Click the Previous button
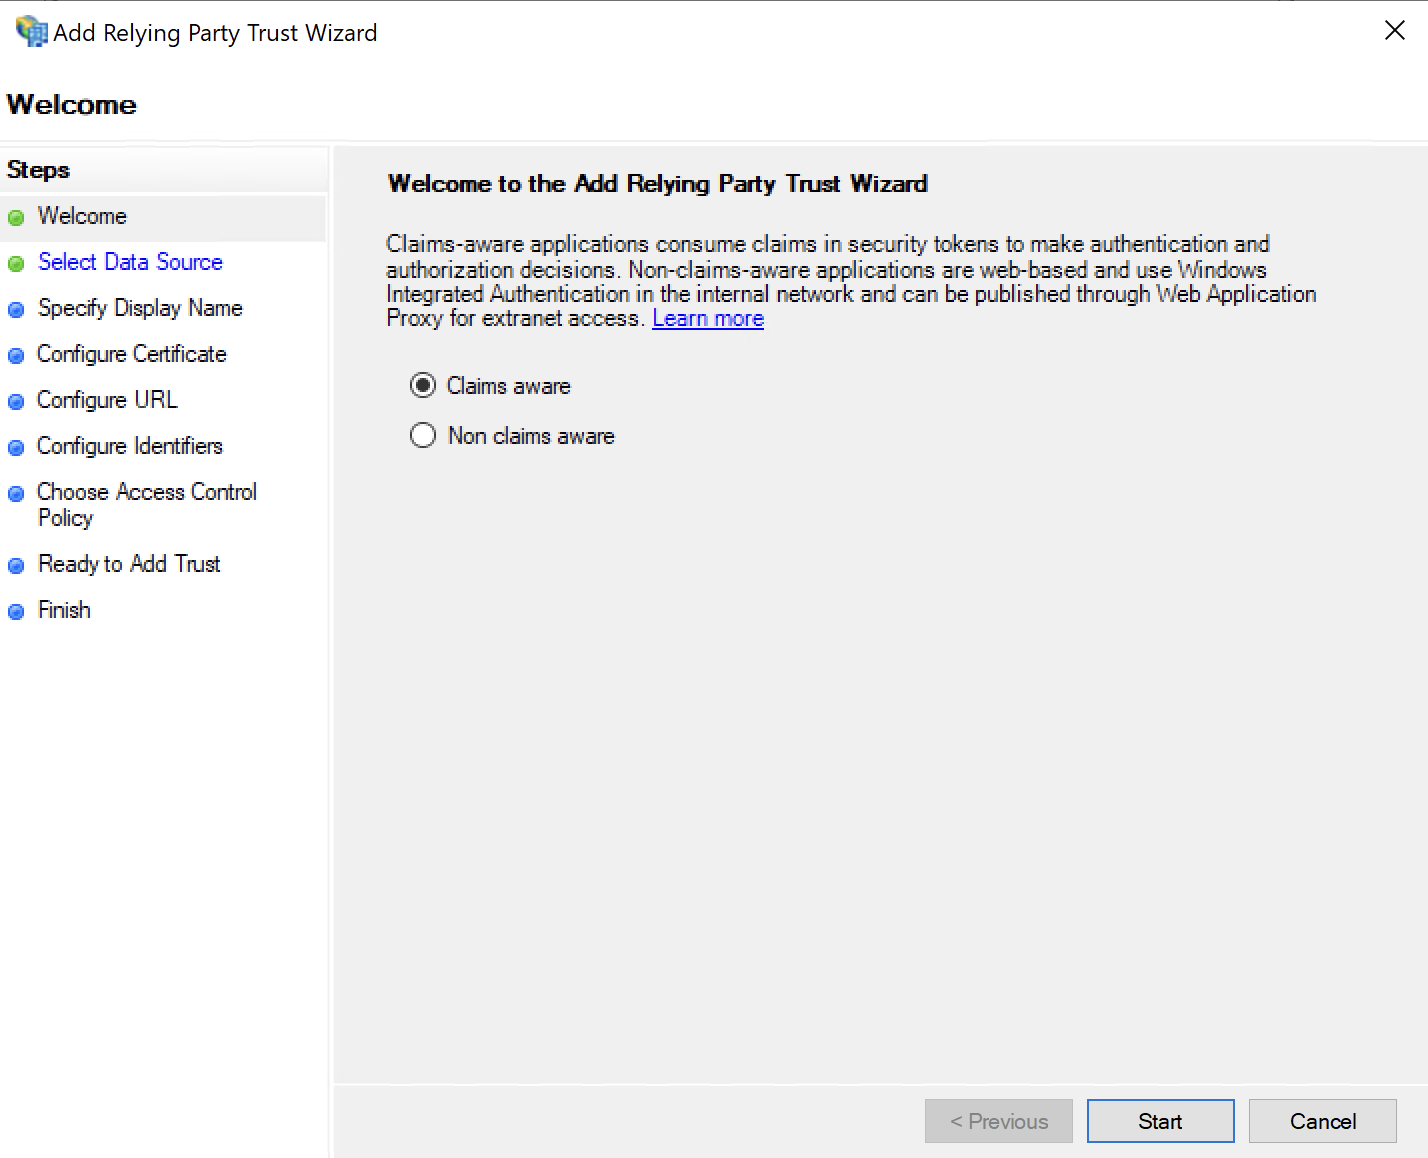This screenshot has width=1428, height=1158. tap(998, 1121)
